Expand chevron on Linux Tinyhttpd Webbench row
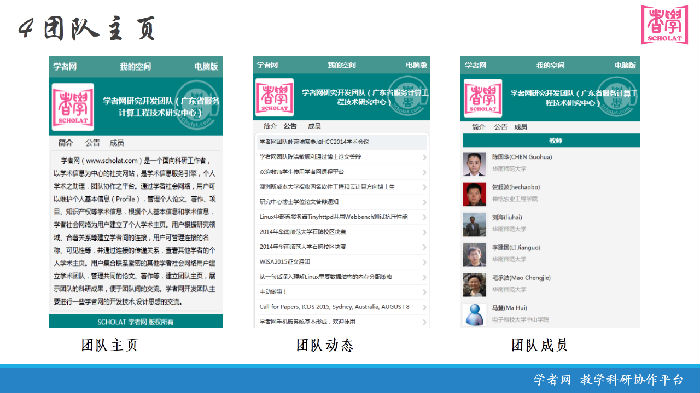Image resolution: width=700 pixels, height=393 pixels. [424, 217]
